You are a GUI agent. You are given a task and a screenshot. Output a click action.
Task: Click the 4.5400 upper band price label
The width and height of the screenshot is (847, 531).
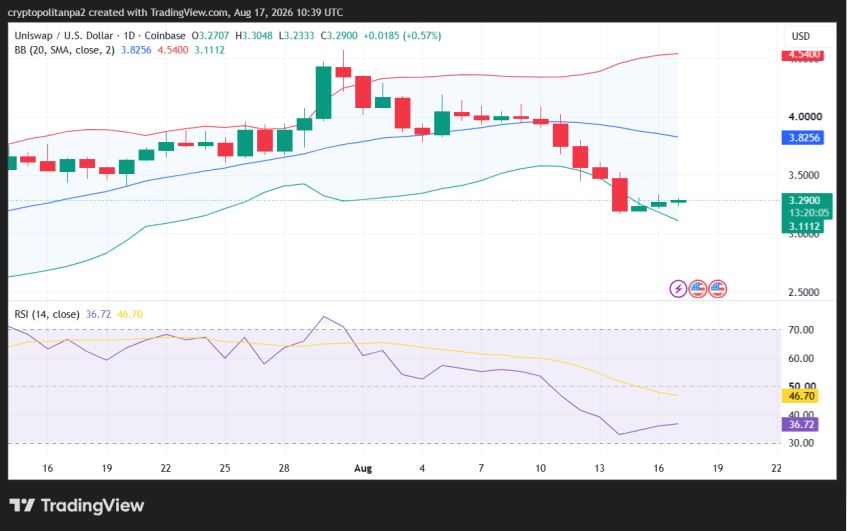803,55
